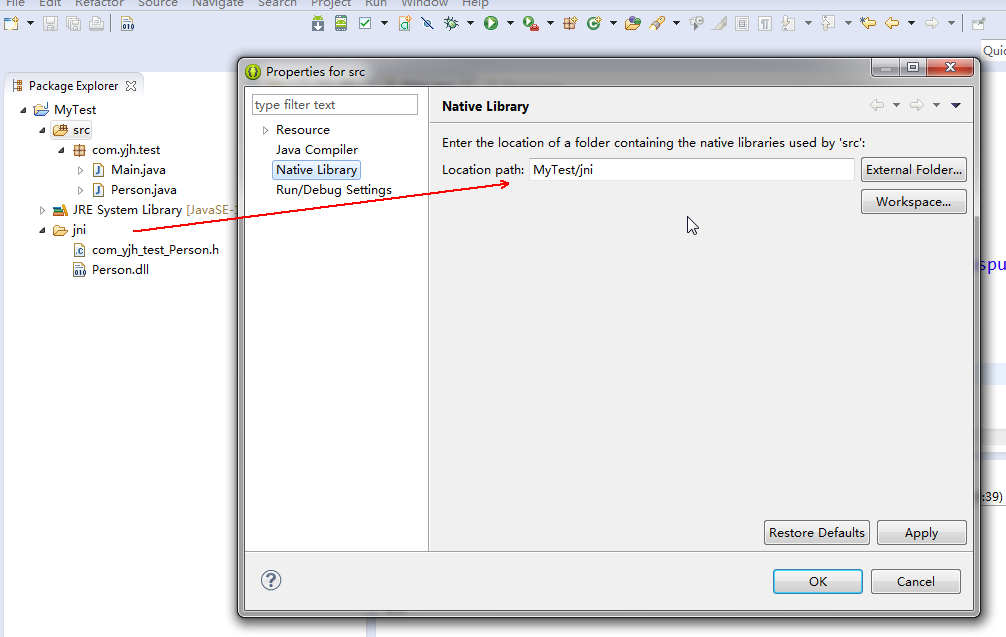1006x637 pixels.
Task: Open the Navigate menu
Action: (x=218, y=3)
